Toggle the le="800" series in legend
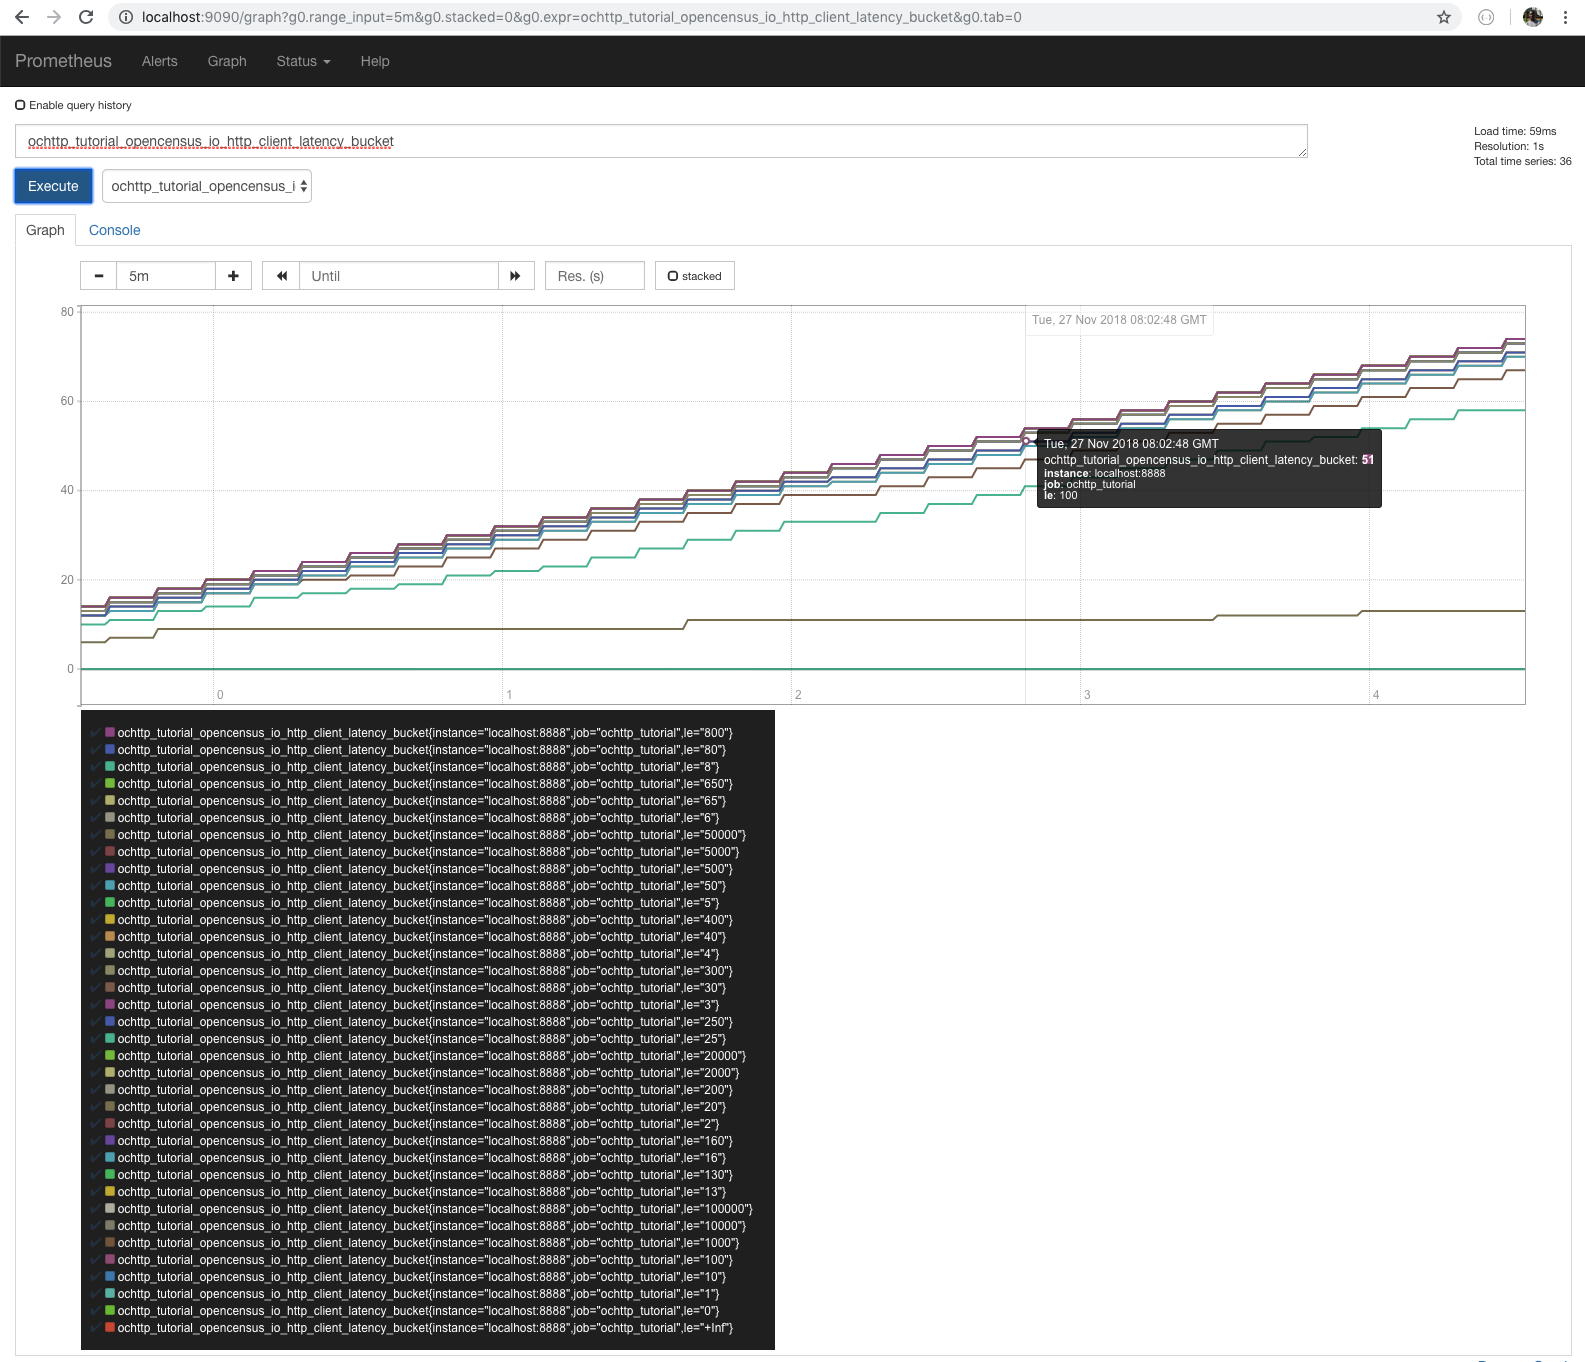The image size is (1585, 1362). (x=424, y=733)
